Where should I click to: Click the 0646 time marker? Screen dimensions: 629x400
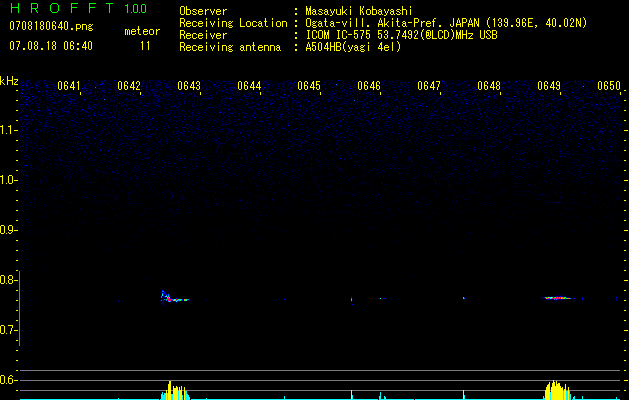pos(369,86)
